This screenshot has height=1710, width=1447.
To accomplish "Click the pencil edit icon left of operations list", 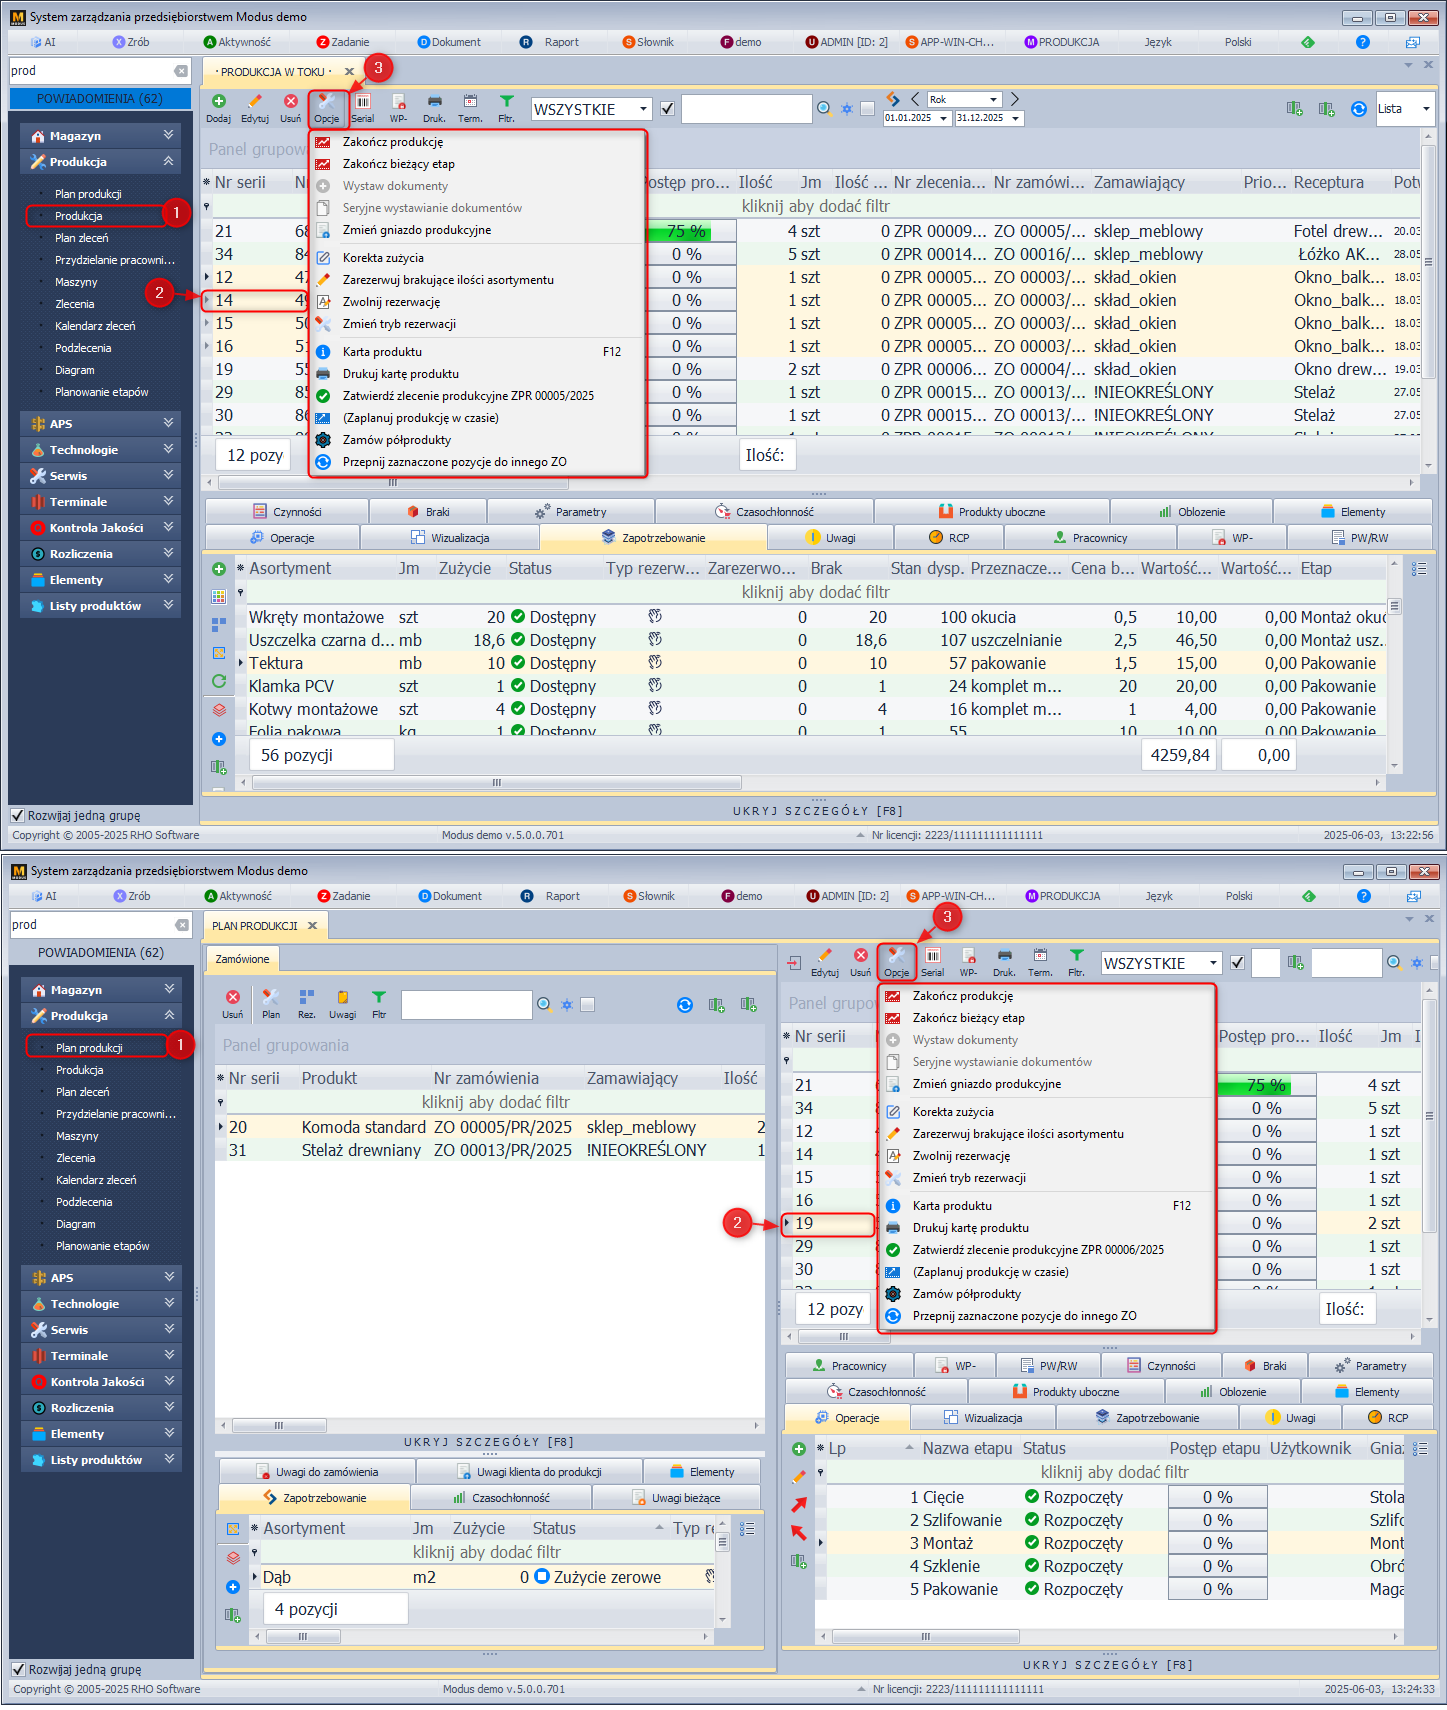I will (798, 1477).
